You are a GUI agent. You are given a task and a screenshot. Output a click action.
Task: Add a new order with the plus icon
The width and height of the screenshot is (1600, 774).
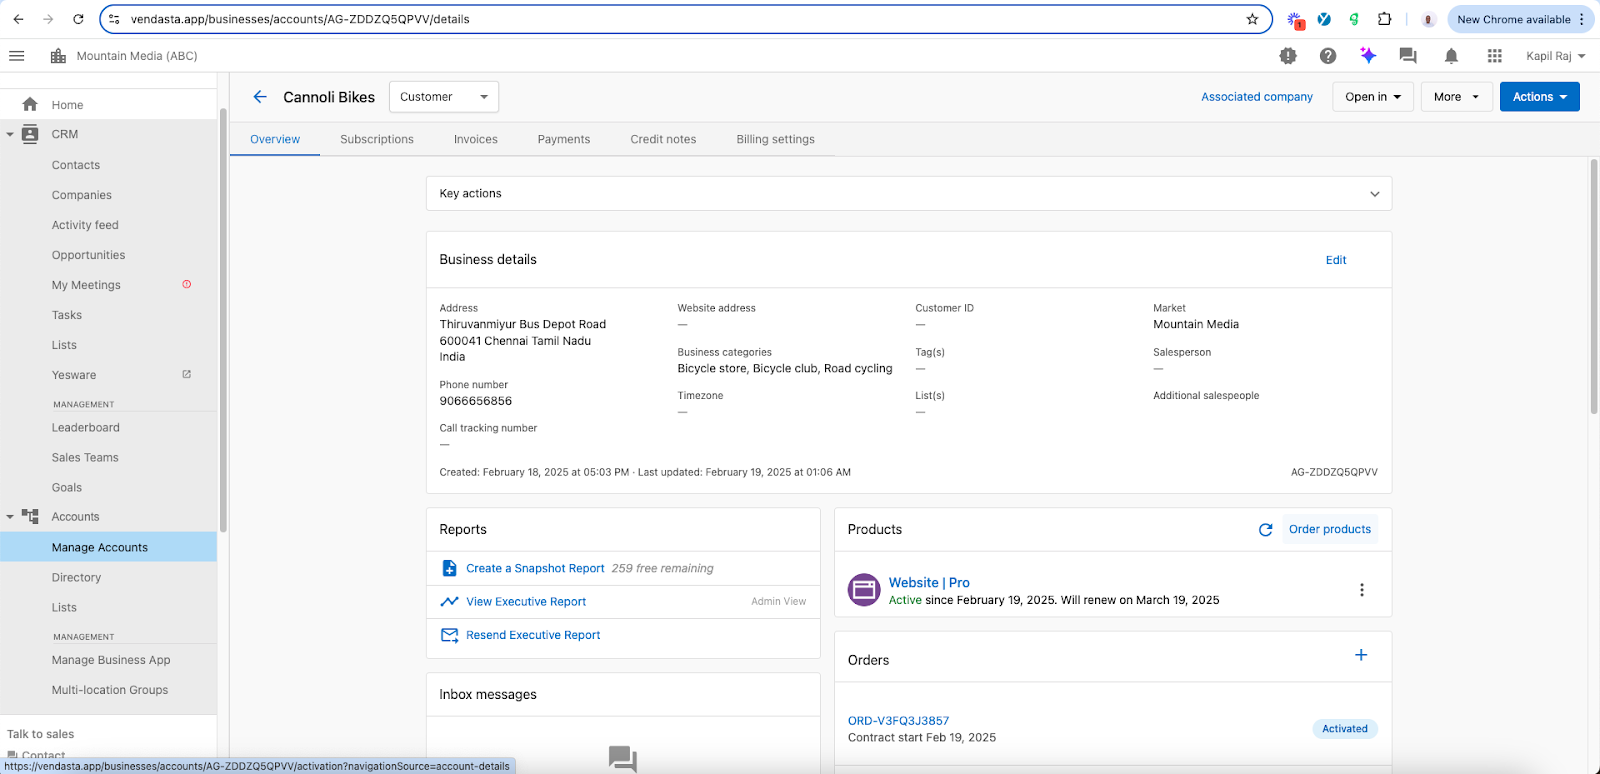[1361, 655]
